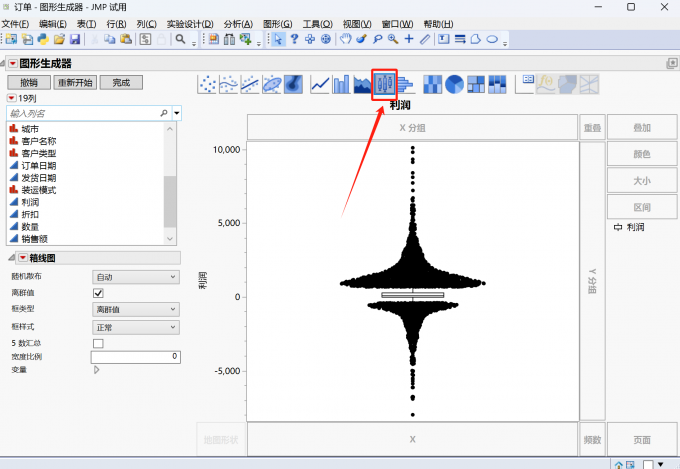This screenshot has height=469, width=680.
Task: Click the 颜色 drop zone
Action: coord(642,154)
